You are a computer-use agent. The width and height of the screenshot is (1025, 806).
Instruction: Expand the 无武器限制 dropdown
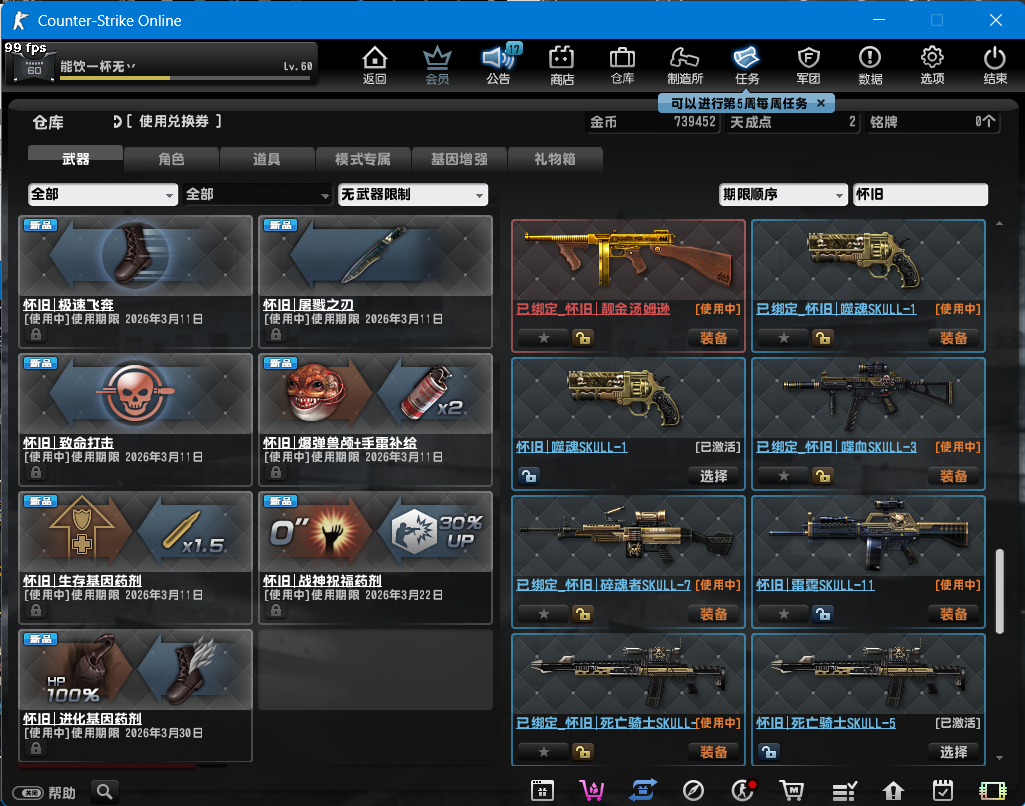[412, 194]
